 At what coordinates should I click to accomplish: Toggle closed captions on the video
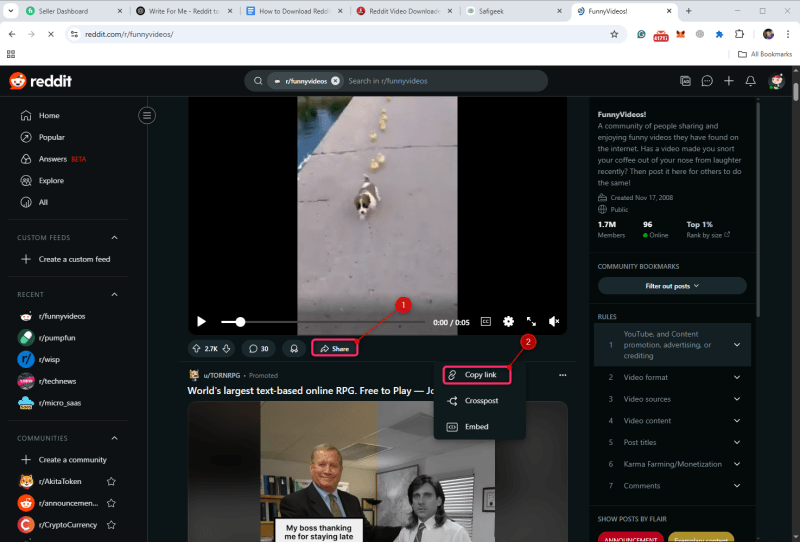coord(486,322)
